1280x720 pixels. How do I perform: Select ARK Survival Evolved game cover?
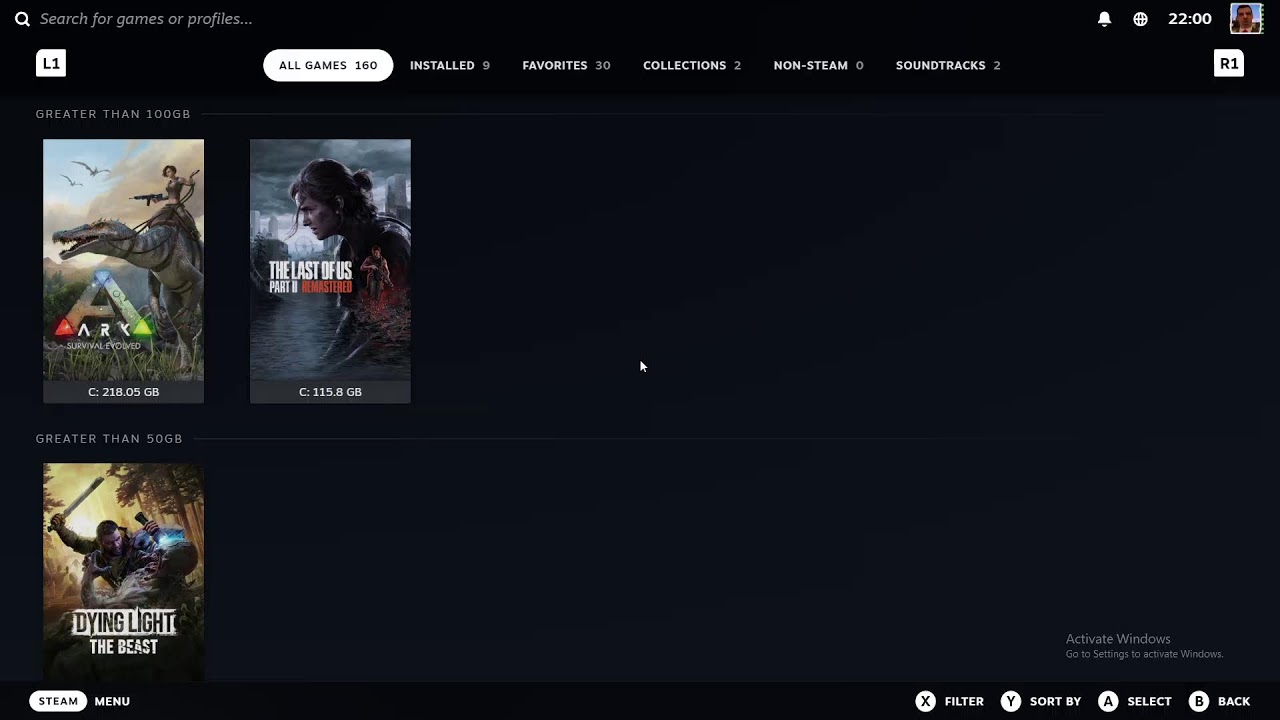(123, 260)
